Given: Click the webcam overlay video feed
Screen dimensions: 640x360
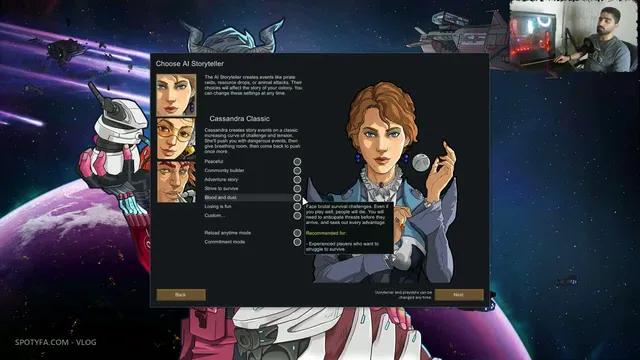Looking at the screenshot, I should (x=573, y=36).
